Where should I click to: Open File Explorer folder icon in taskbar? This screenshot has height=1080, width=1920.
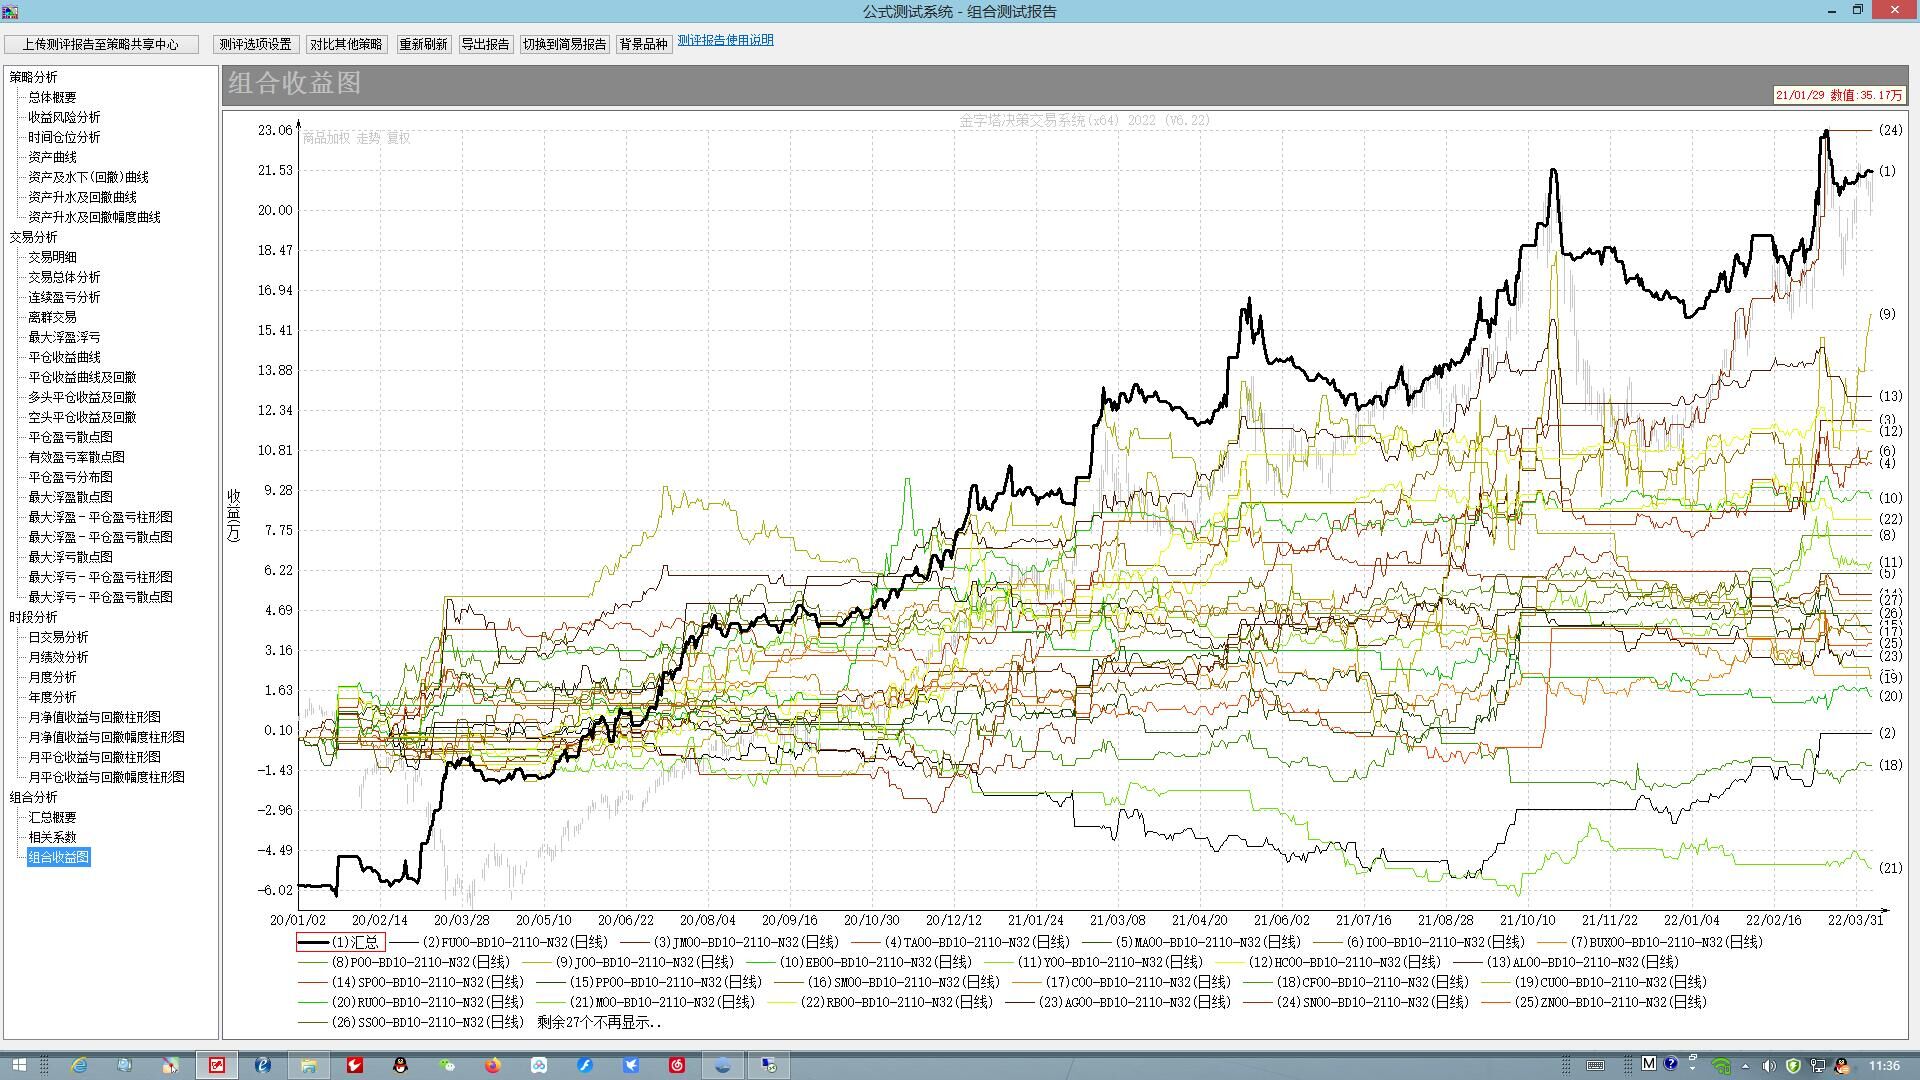coord(309,1065)
